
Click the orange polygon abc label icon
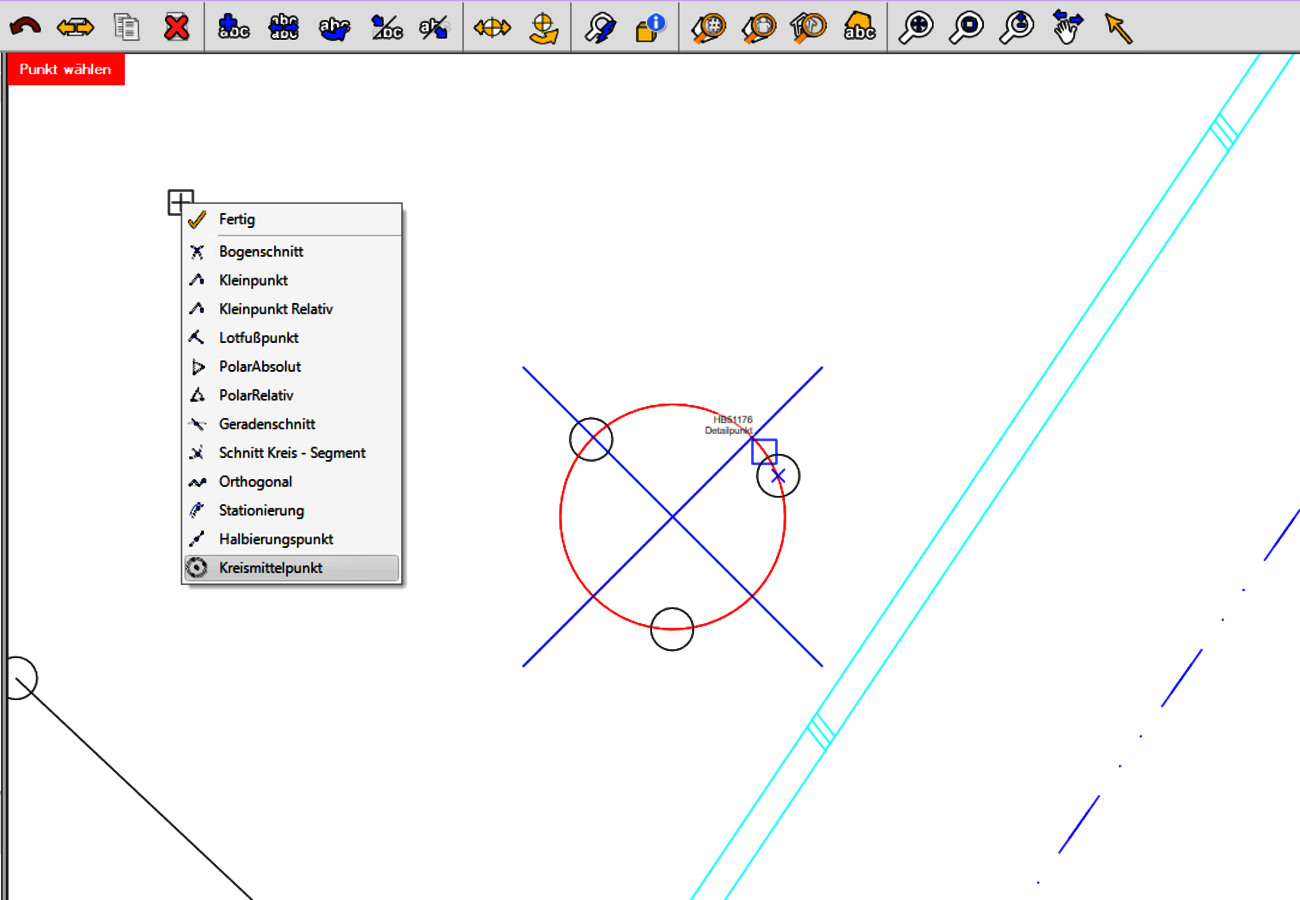point(859,27)
